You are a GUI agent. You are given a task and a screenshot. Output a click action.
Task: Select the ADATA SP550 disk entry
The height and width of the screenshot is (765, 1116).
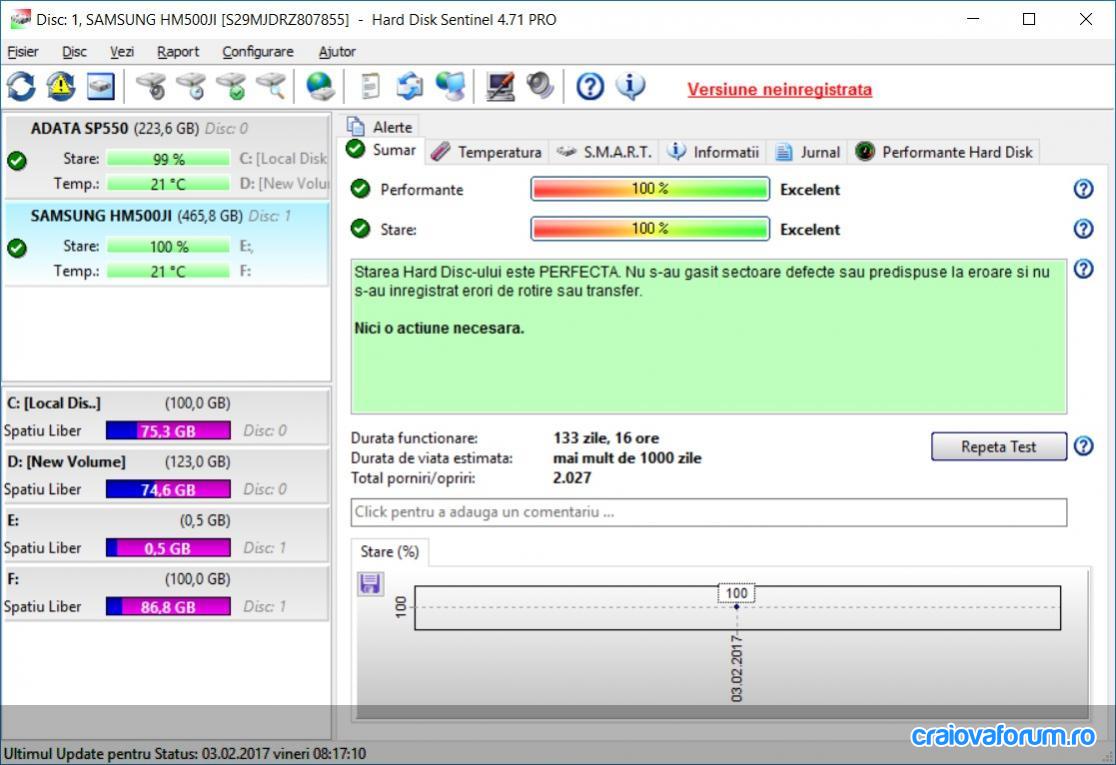167,157
